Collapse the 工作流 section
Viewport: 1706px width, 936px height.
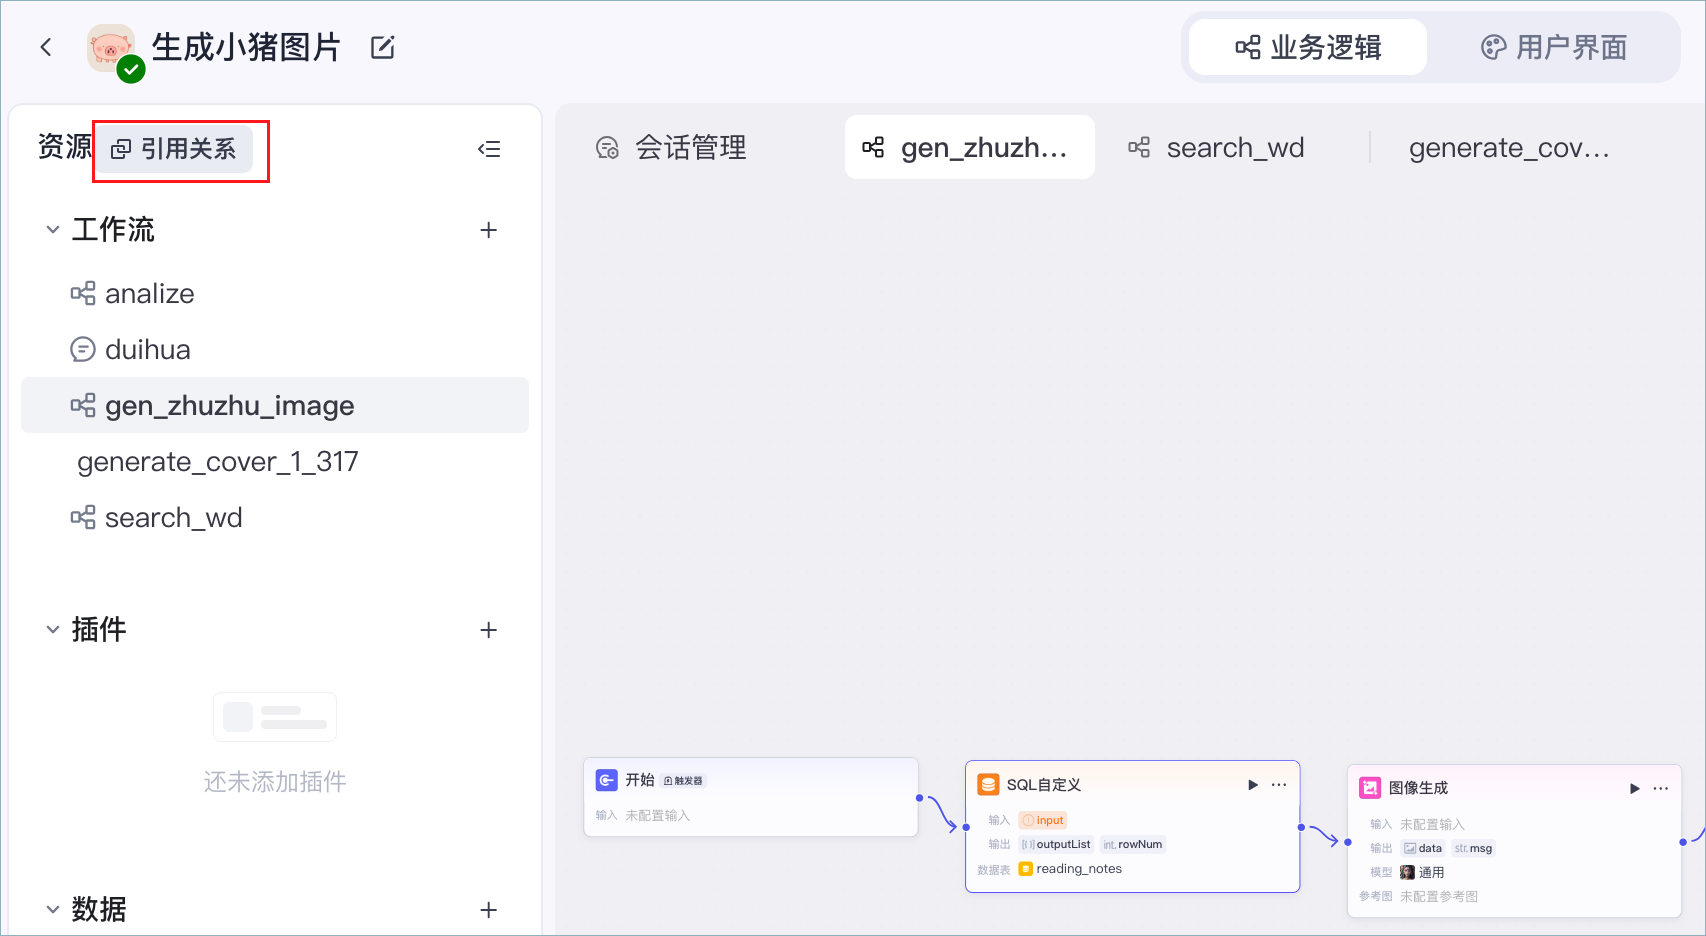pos(53,230)
